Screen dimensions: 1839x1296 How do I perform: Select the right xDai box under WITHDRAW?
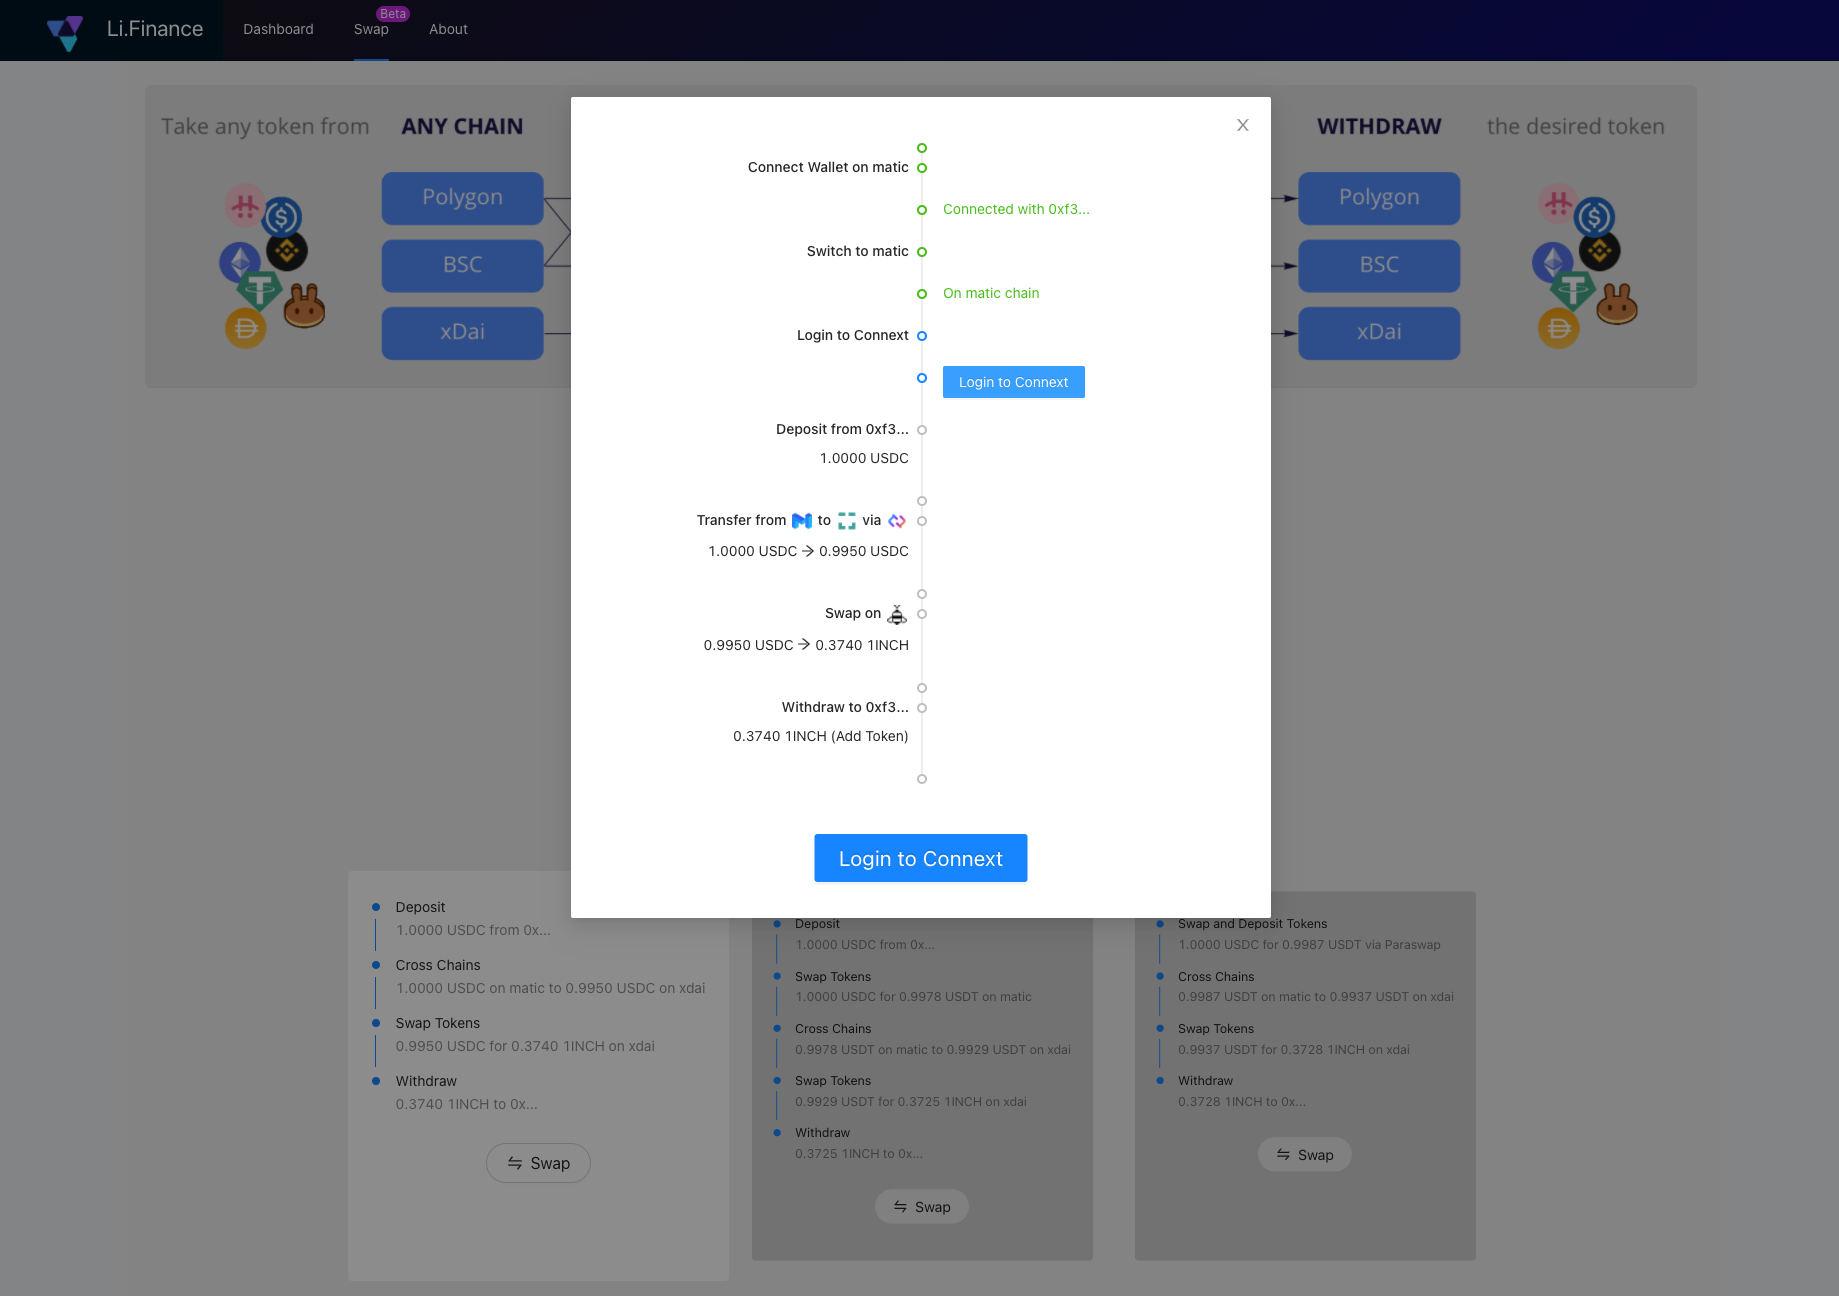(1379, 332)
